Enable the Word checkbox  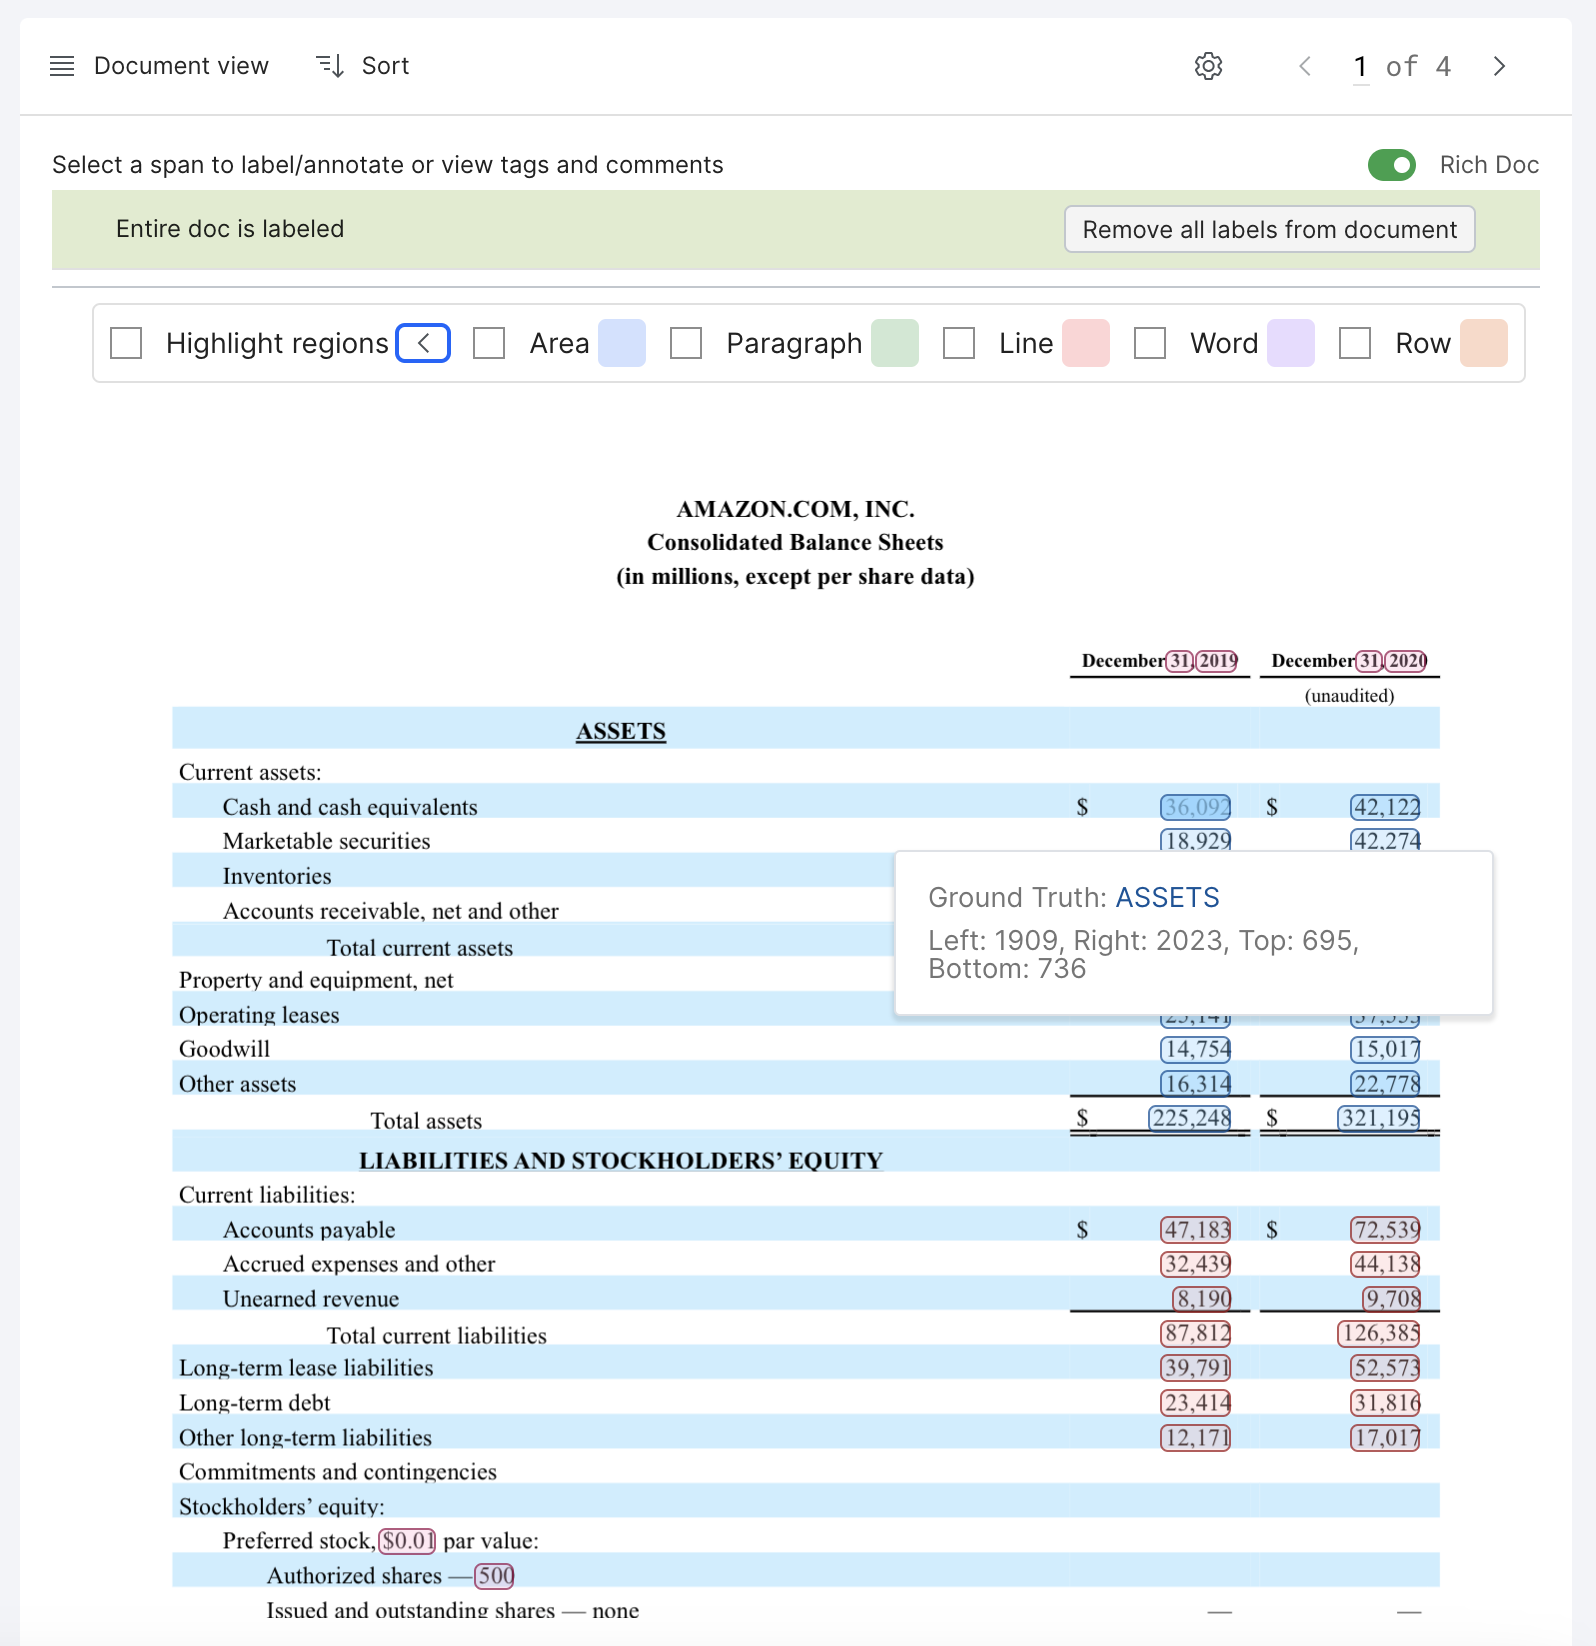tap(1150, 343)
